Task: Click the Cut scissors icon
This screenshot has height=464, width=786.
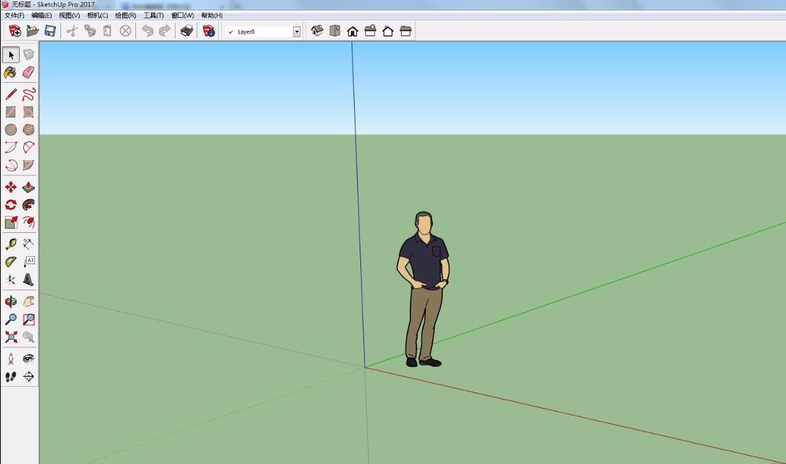Action: coord(72,31)
